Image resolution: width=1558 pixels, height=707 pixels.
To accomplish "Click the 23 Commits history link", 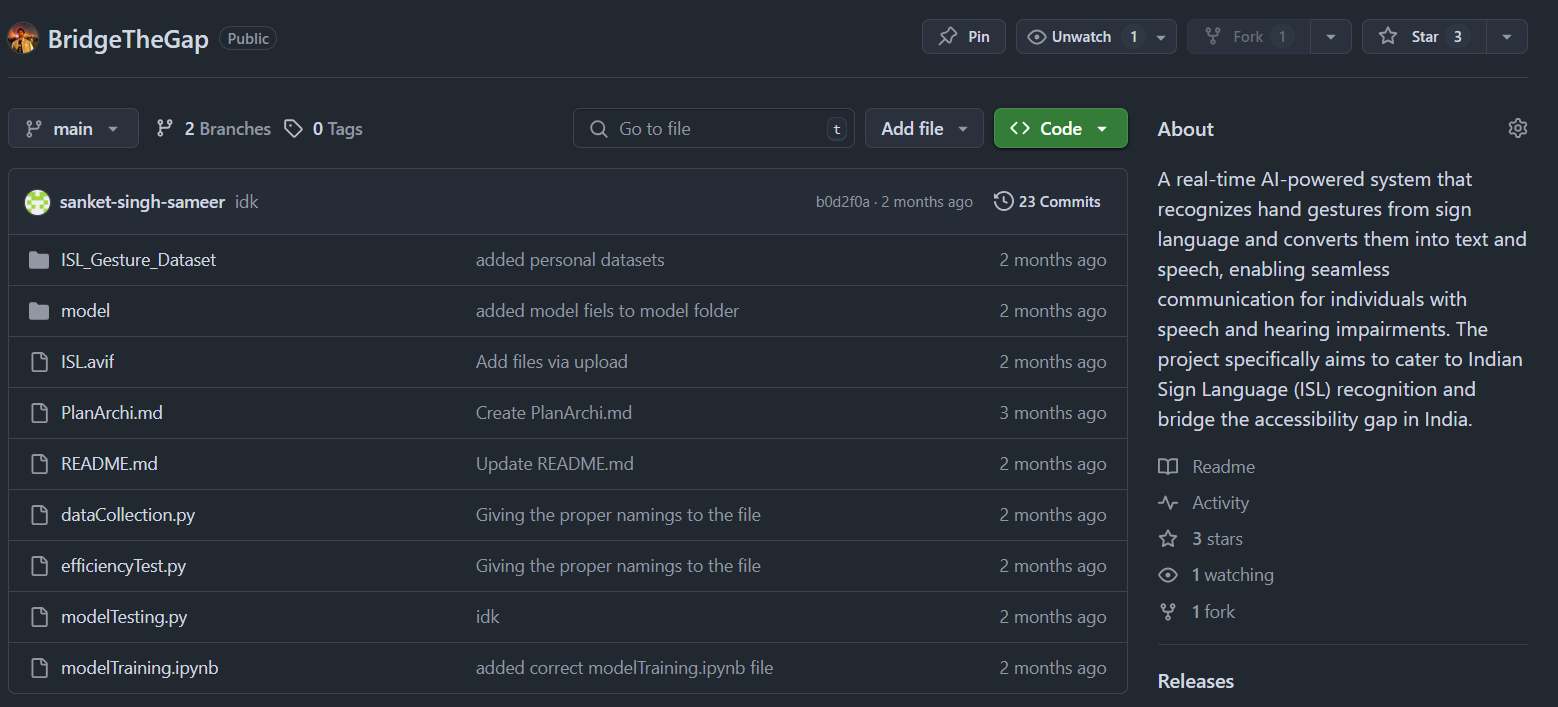I will (x=1047, y=202).
